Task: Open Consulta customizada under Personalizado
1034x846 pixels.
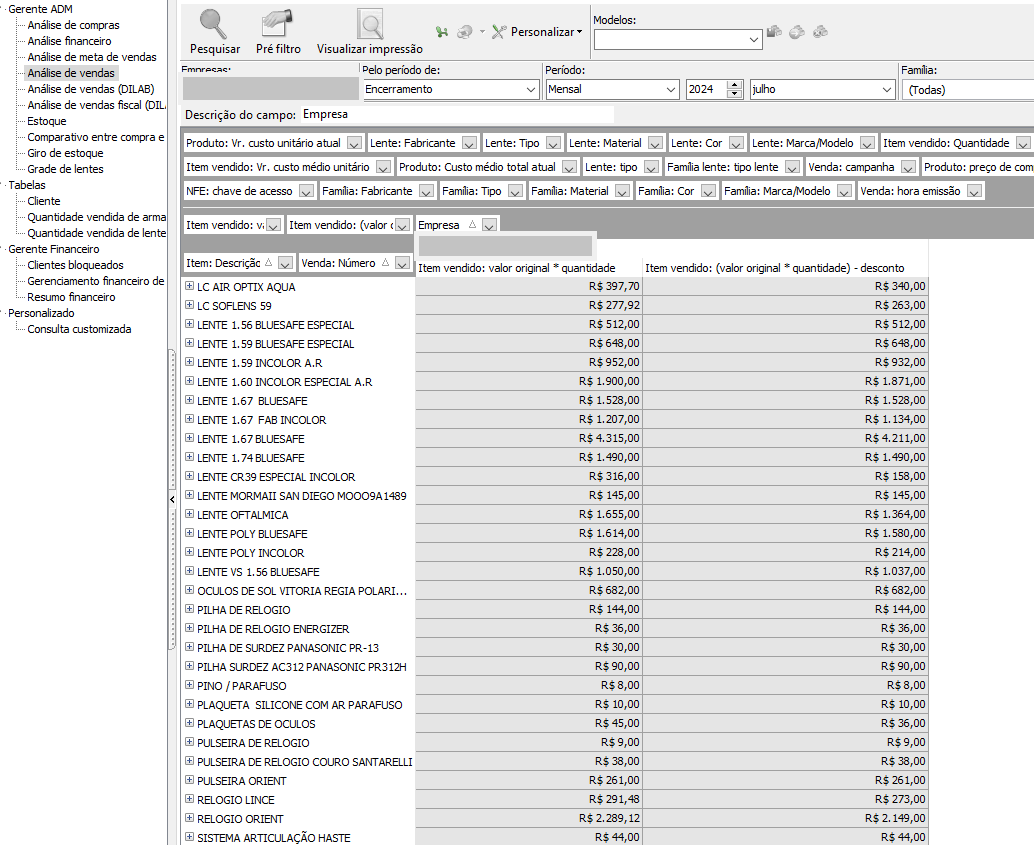Action: (x=79, y=329)
